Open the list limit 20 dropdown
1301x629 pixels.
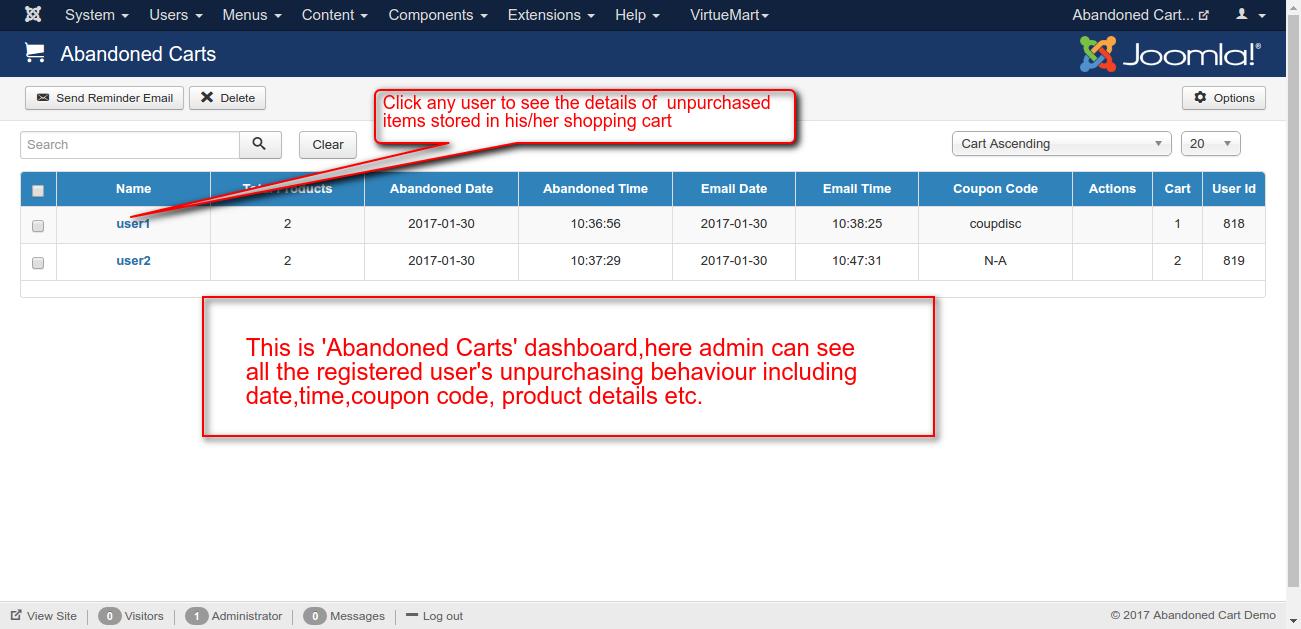pyautogui.click(x=1211, y=144)
